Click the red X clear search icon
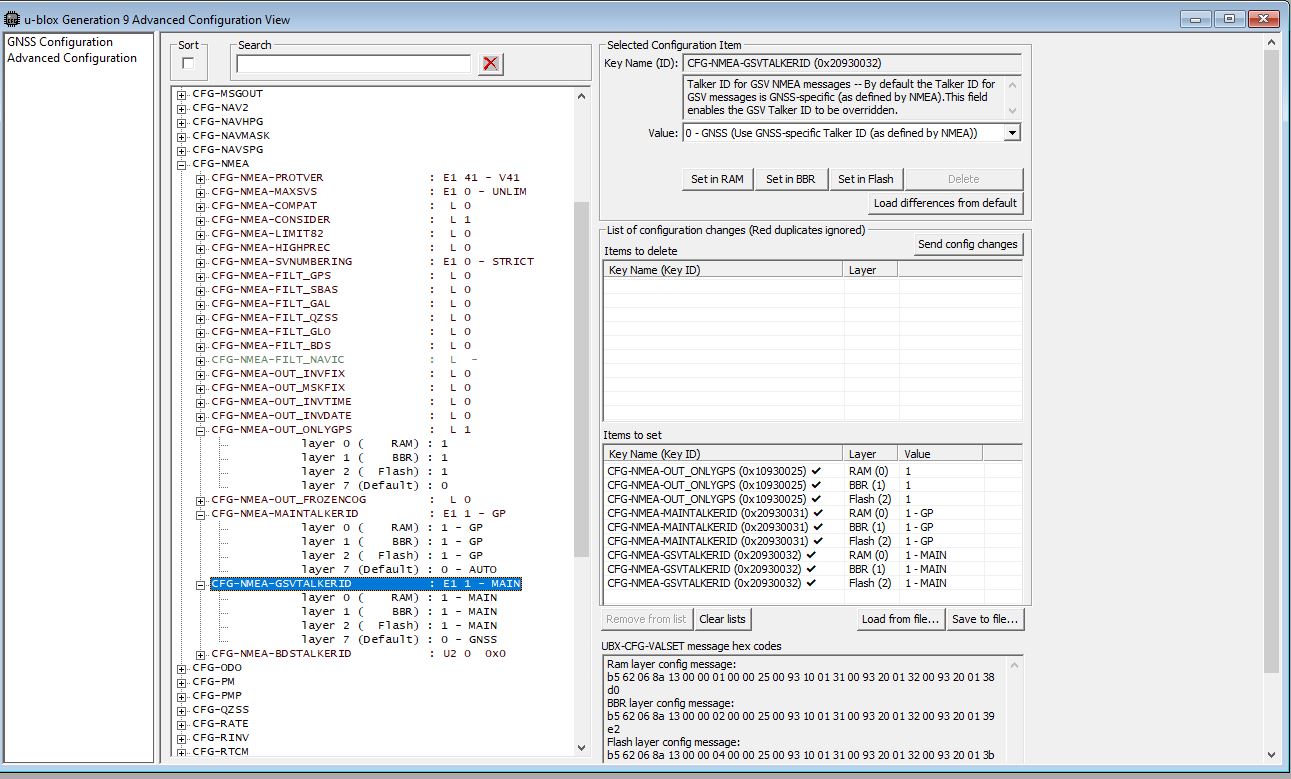Screen dimensions: 1291x779 pos(490,64)
